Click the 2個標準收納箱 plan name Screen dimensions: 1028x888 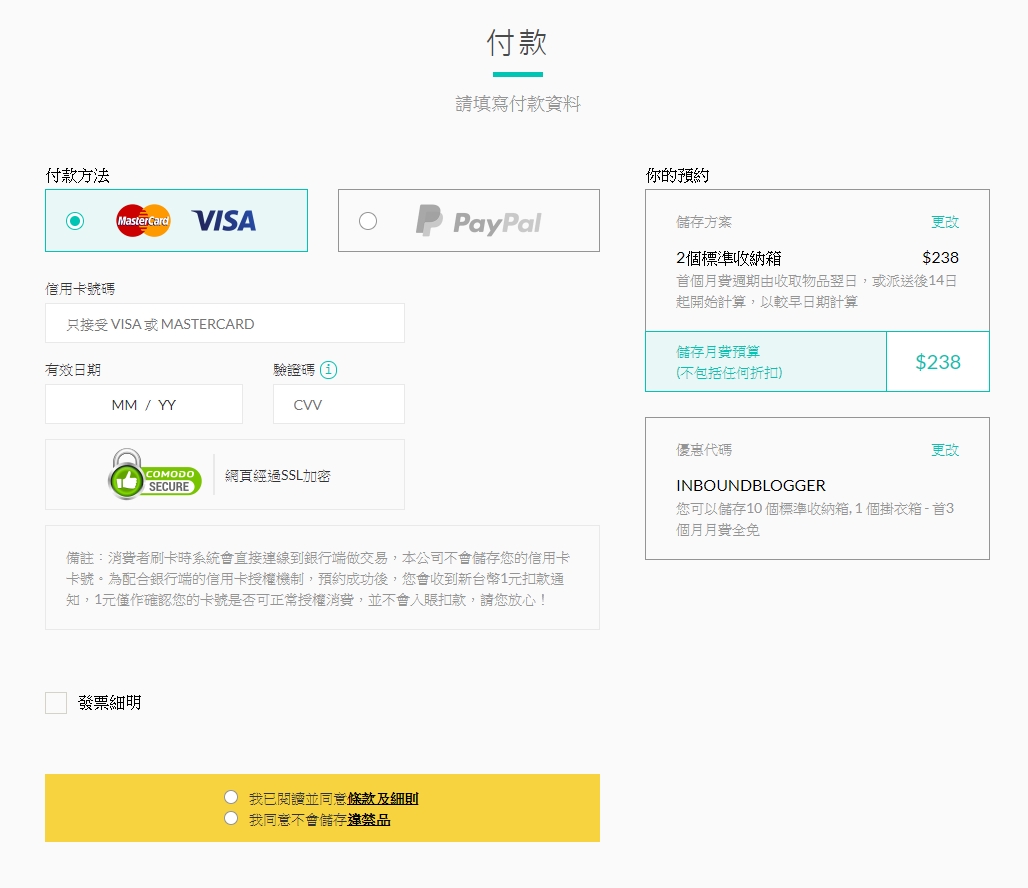pyautogui.click(x=728, y=258)
